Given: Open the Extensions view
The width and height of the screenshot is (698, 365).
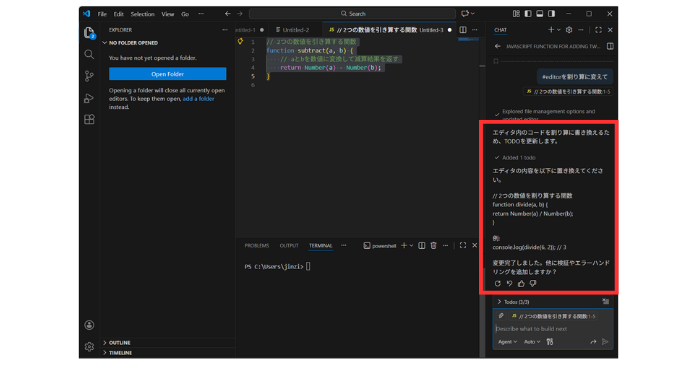Looking at the screenshot, I should pos(89,119).
